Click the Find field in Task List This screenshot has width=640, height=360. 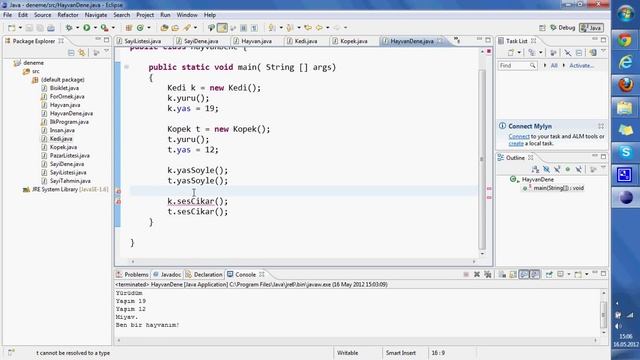coord(517,65)
